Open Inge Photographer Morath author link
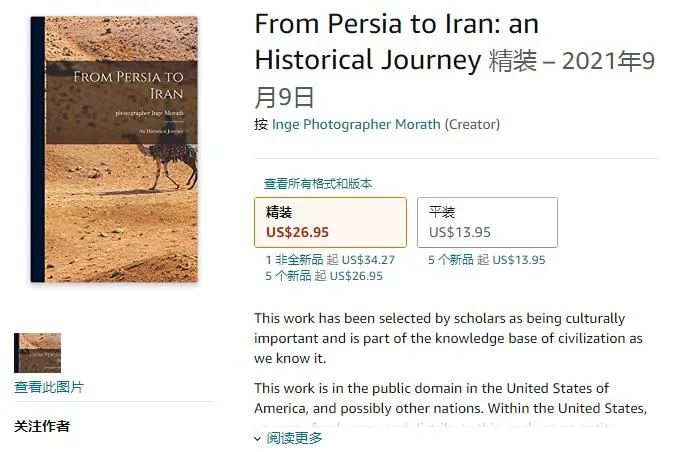 (356, 124)
